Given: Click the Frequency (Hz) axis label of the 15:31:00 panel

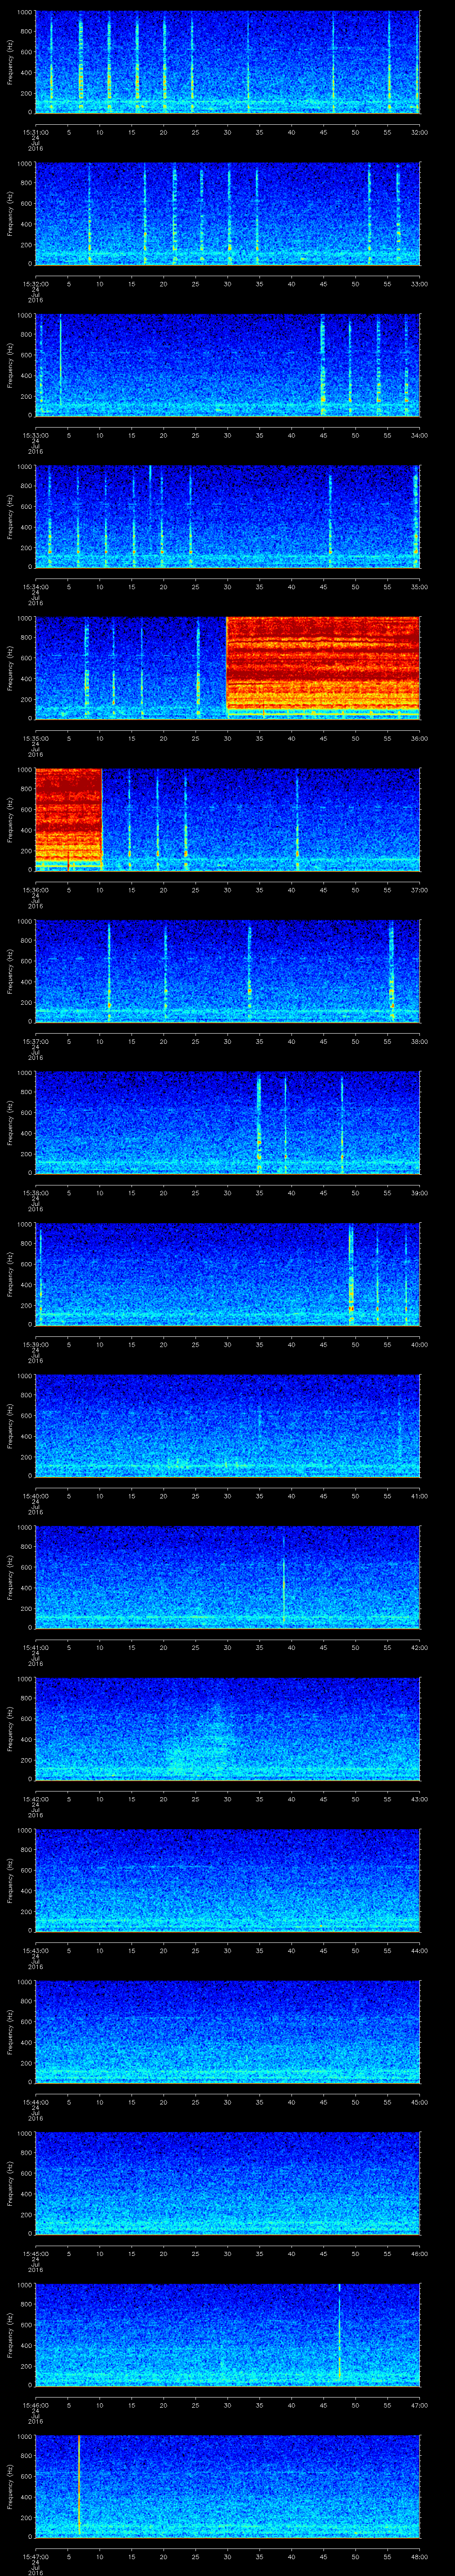Looking at the screenshot, I should (10, 62).
